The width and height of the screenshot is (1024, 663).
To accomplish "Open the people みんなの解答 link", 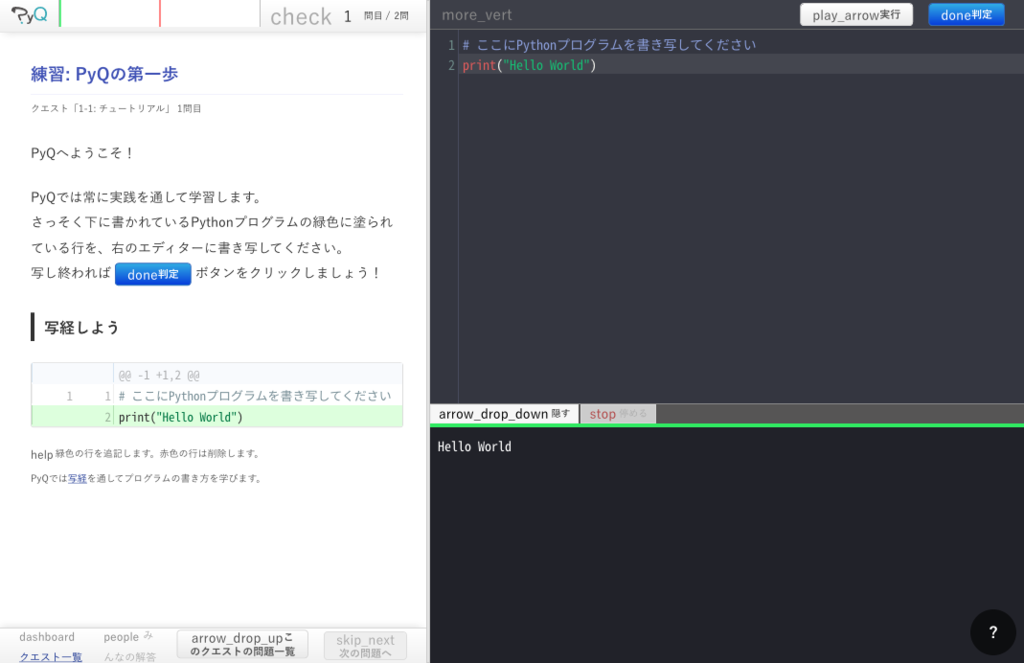I will pos(129,646).
